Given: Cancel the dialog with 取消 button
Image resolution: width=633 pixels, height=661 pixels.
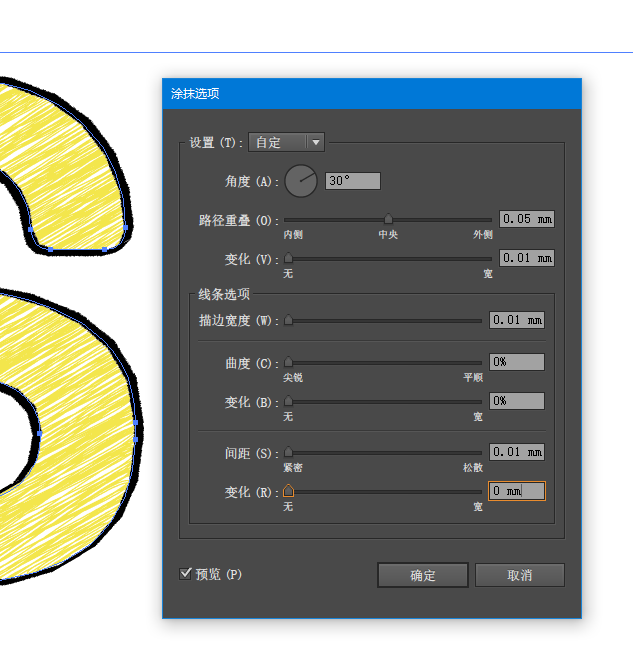Looking at the screenshot, I should (520, 575).
